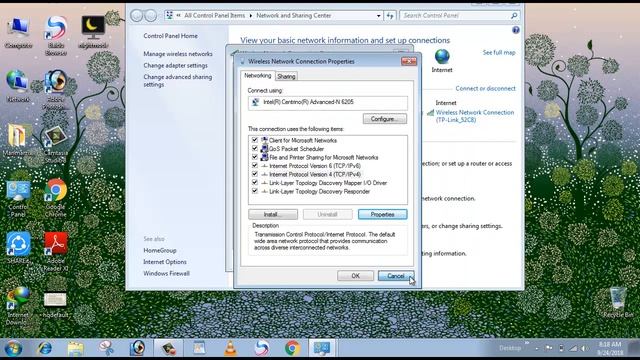Click the Configure... button
The image size is (640, 360).
[384, 119]
